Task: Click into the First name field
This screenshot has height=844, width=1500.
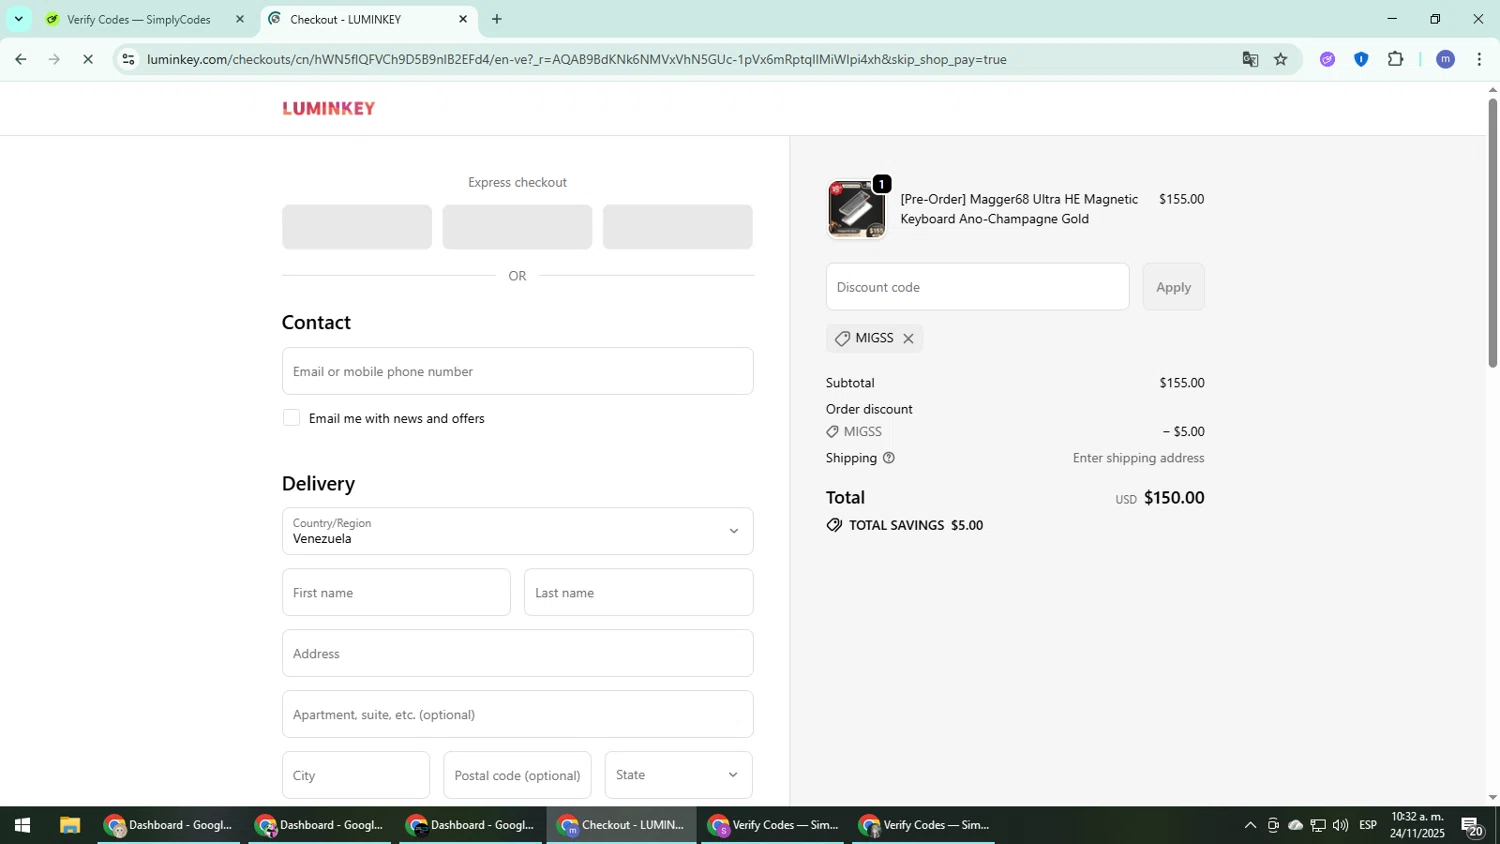Action: pyautogui.click(x=396, y=592)
